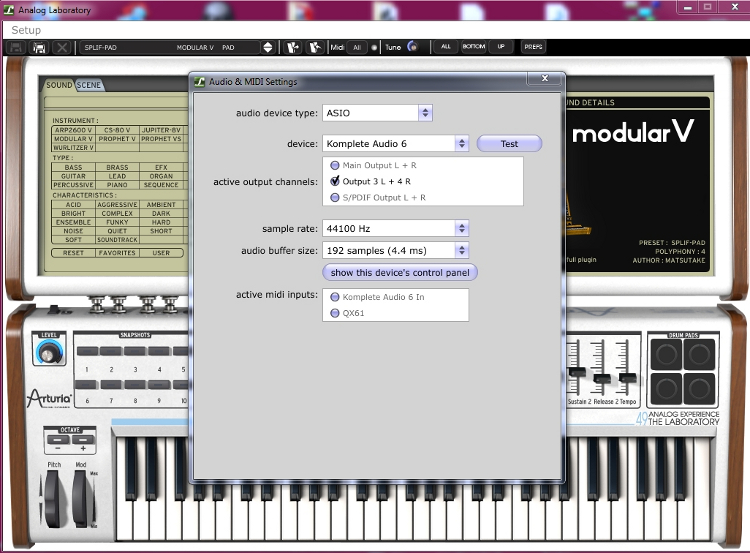Click the PREFS button

(x=533, y=46)
